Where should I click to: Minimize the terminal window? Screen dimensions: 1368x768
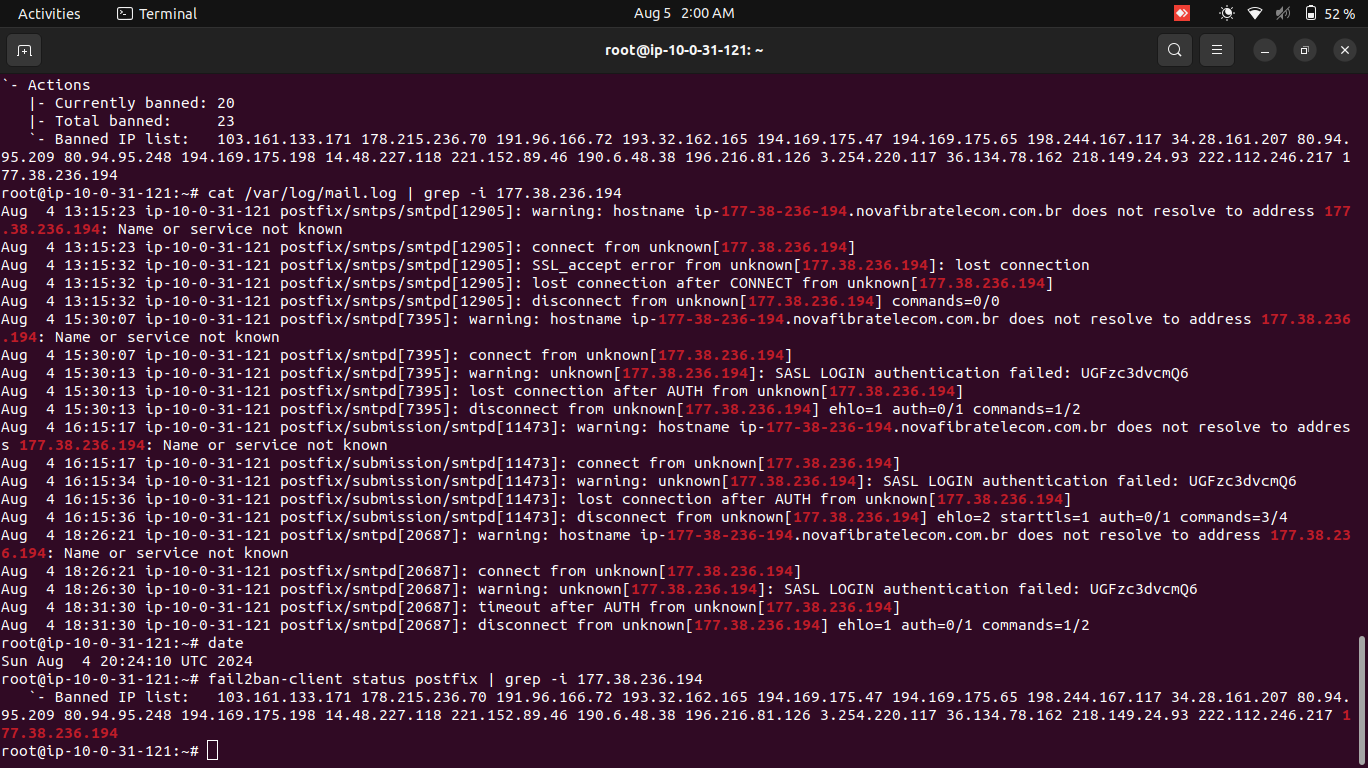point(1265,50)
